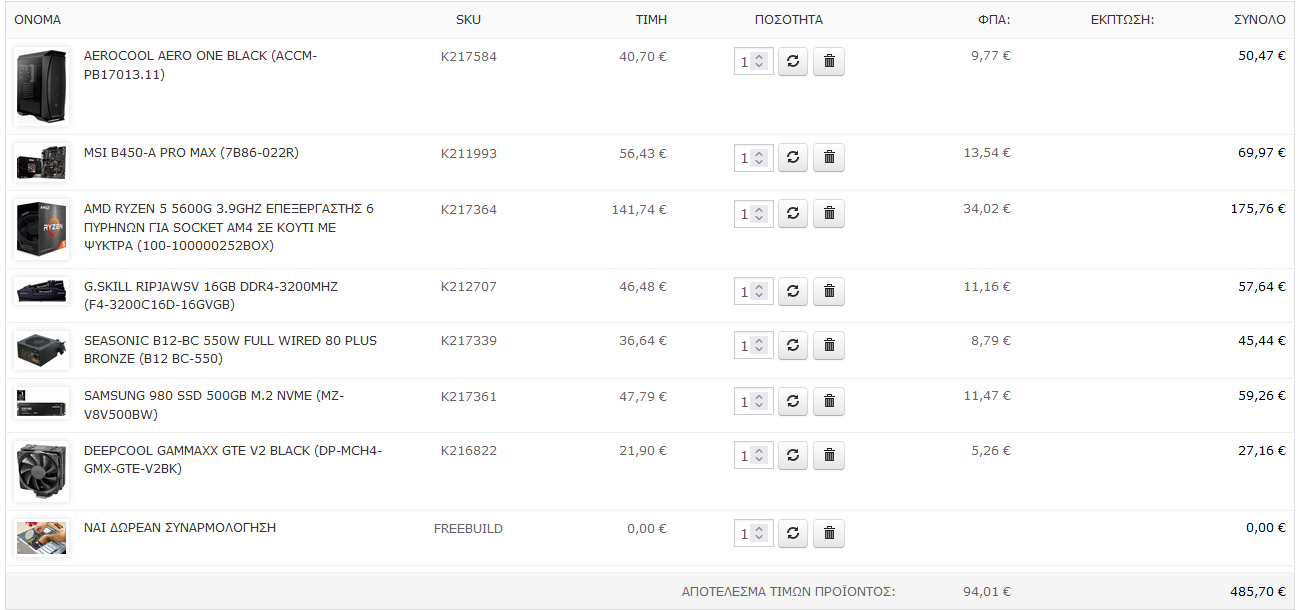Open MSI B450-A PRO MAX product link

click(x=191, y=153)
